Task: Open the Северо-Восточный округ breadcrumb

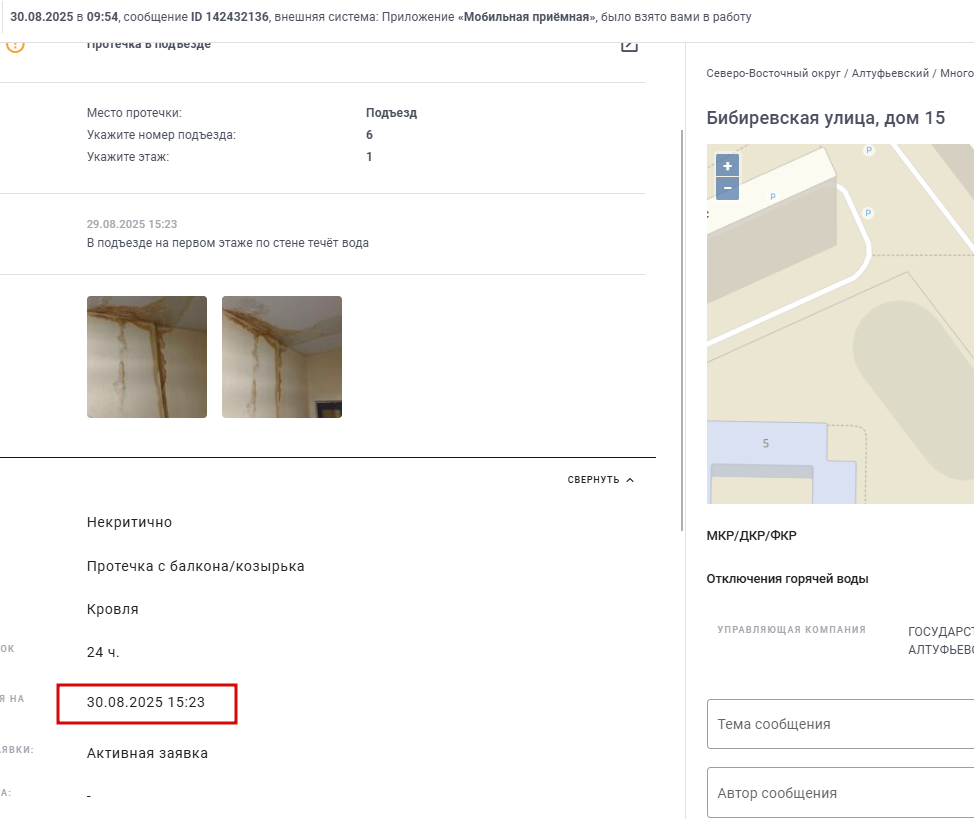Action: [x=773, y=73]
